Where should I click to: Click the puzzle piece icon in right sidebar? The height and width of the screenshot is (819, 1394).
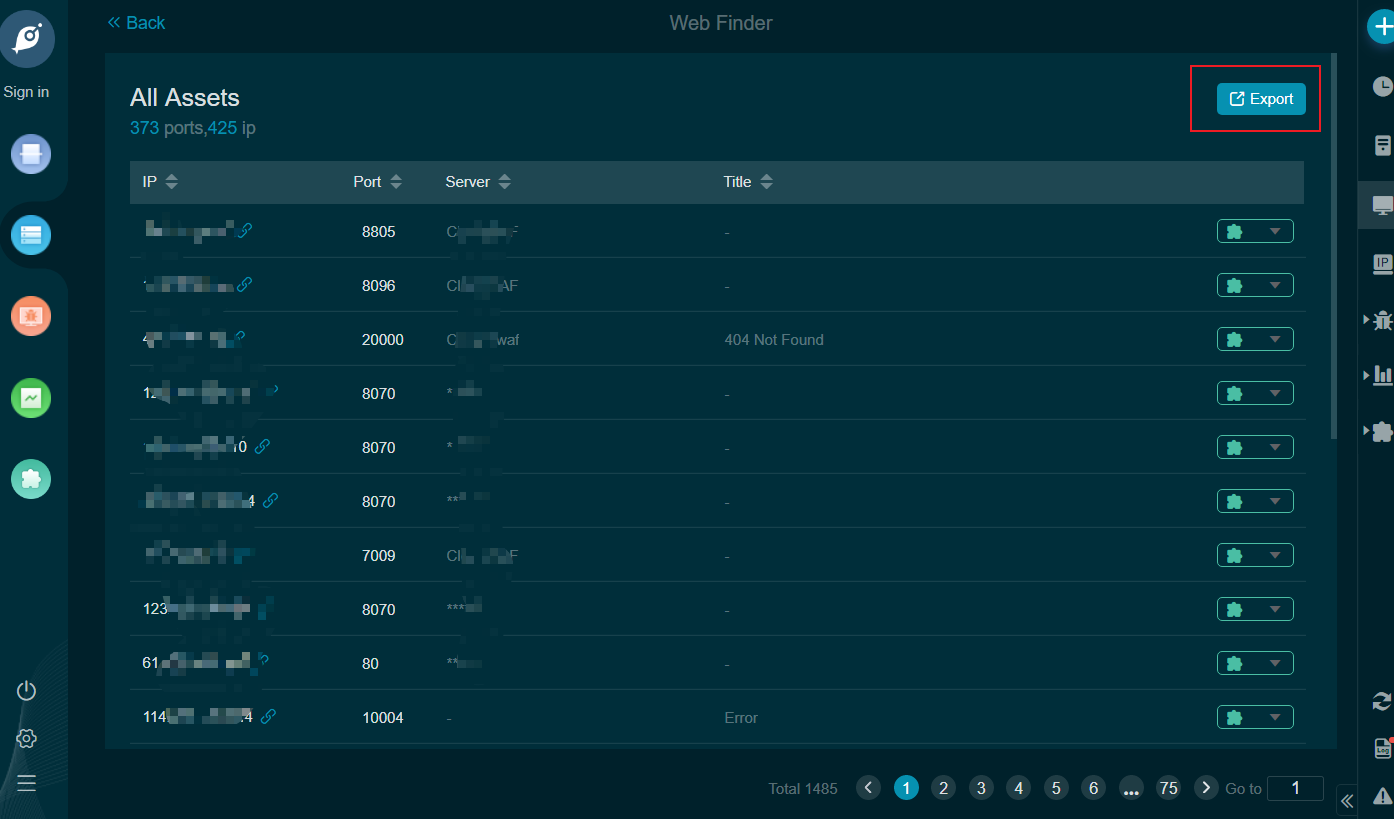(1383, 431)
